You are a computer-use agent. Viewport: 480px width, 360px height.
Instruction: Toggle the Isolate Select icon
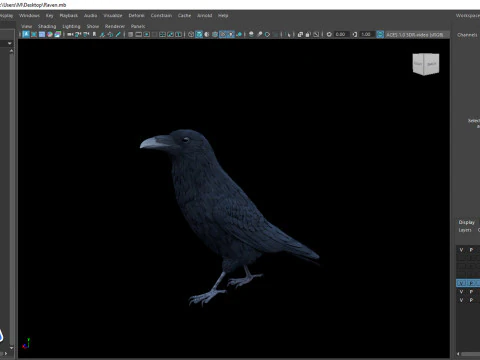pyautogui.click(x=288, y=34)
